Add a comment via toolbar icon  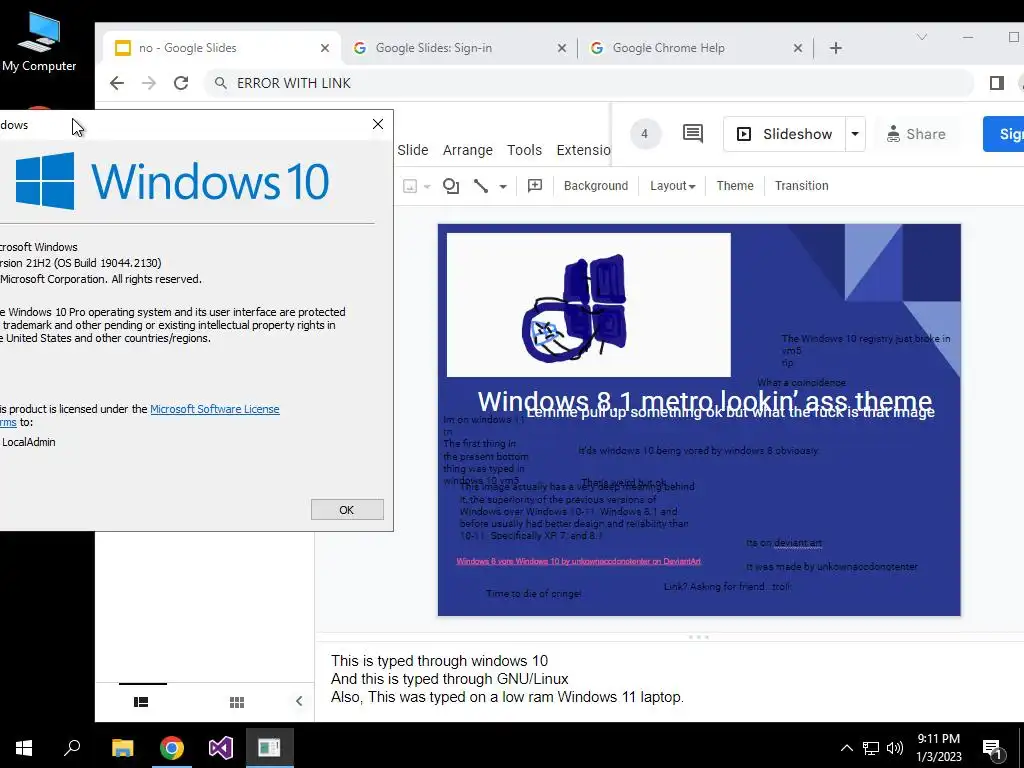pyautogui.click(x=535, y=186)
